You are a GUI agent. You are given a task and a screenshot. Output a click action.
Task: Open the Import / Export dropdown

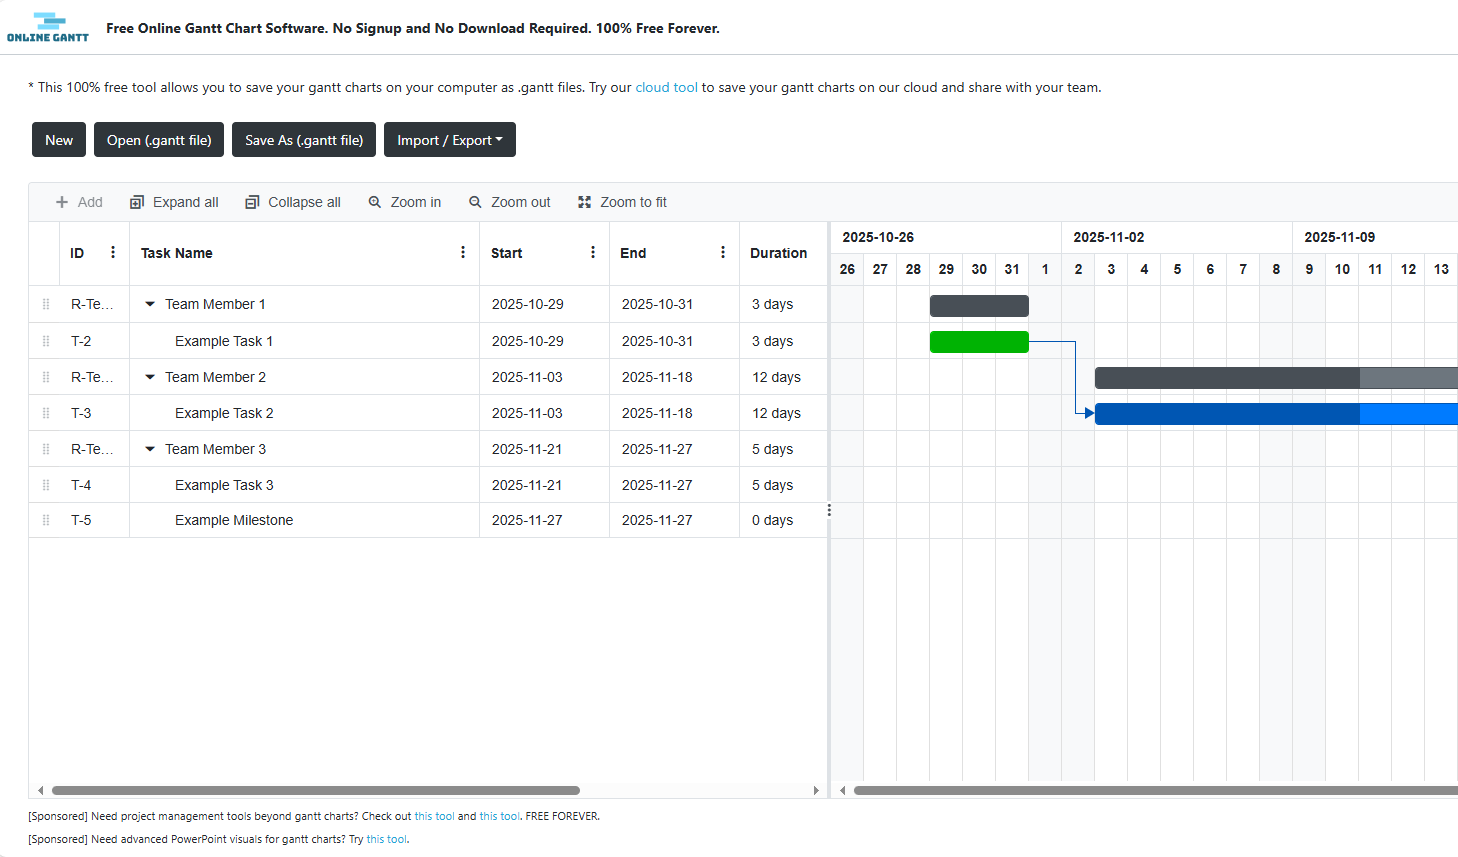coord(449,139)
